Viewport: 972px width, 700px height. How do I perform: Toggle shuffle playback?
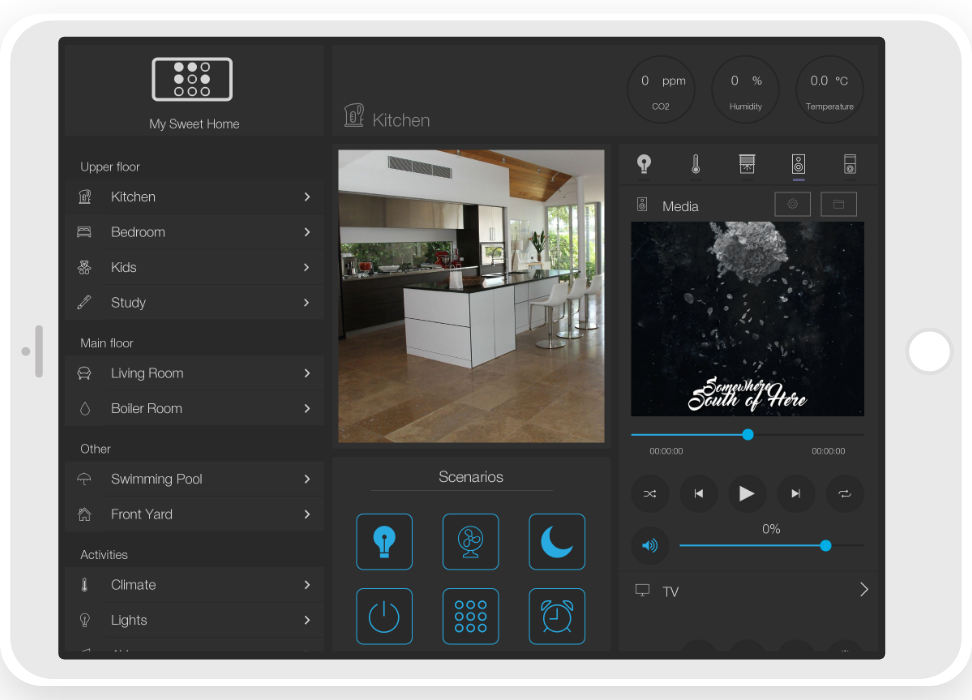[x=650, y=493]
